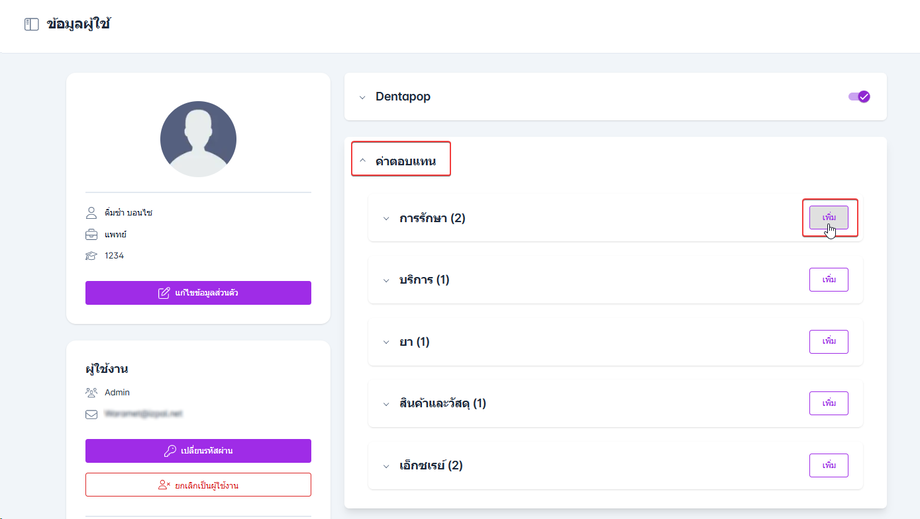Click the sidebar panel icon beside ข้อมูลผู้ใช้
This screenshot has width=920, height=519.
[32, 24]
